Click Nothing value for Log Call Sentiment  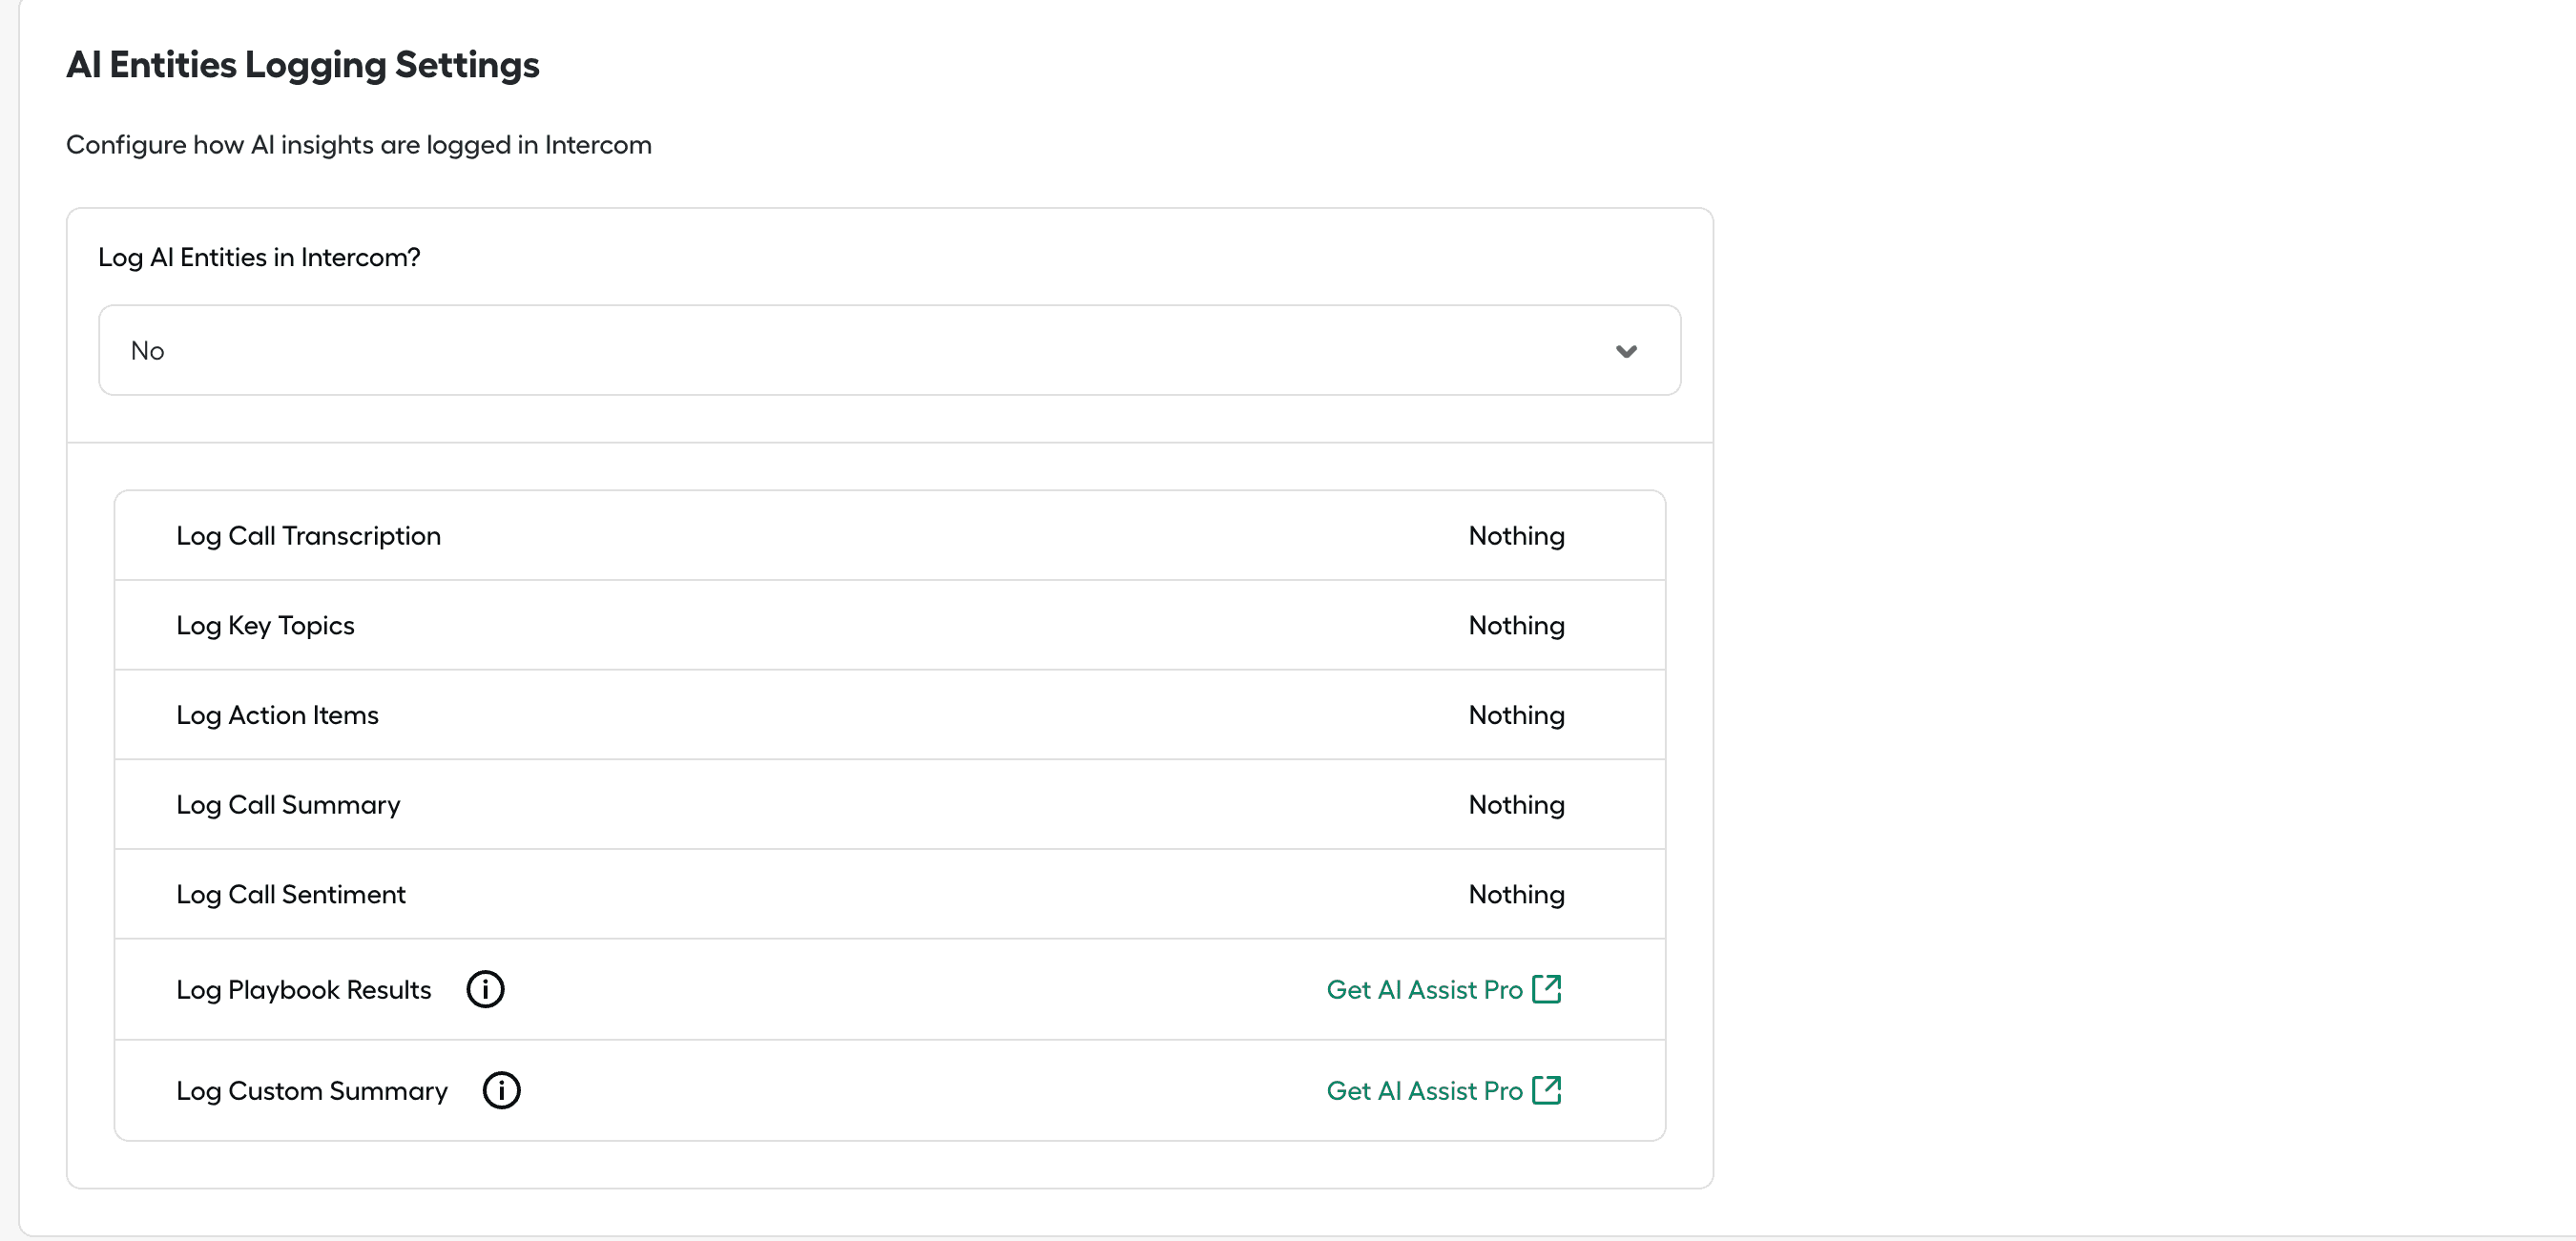point(1516,894)
